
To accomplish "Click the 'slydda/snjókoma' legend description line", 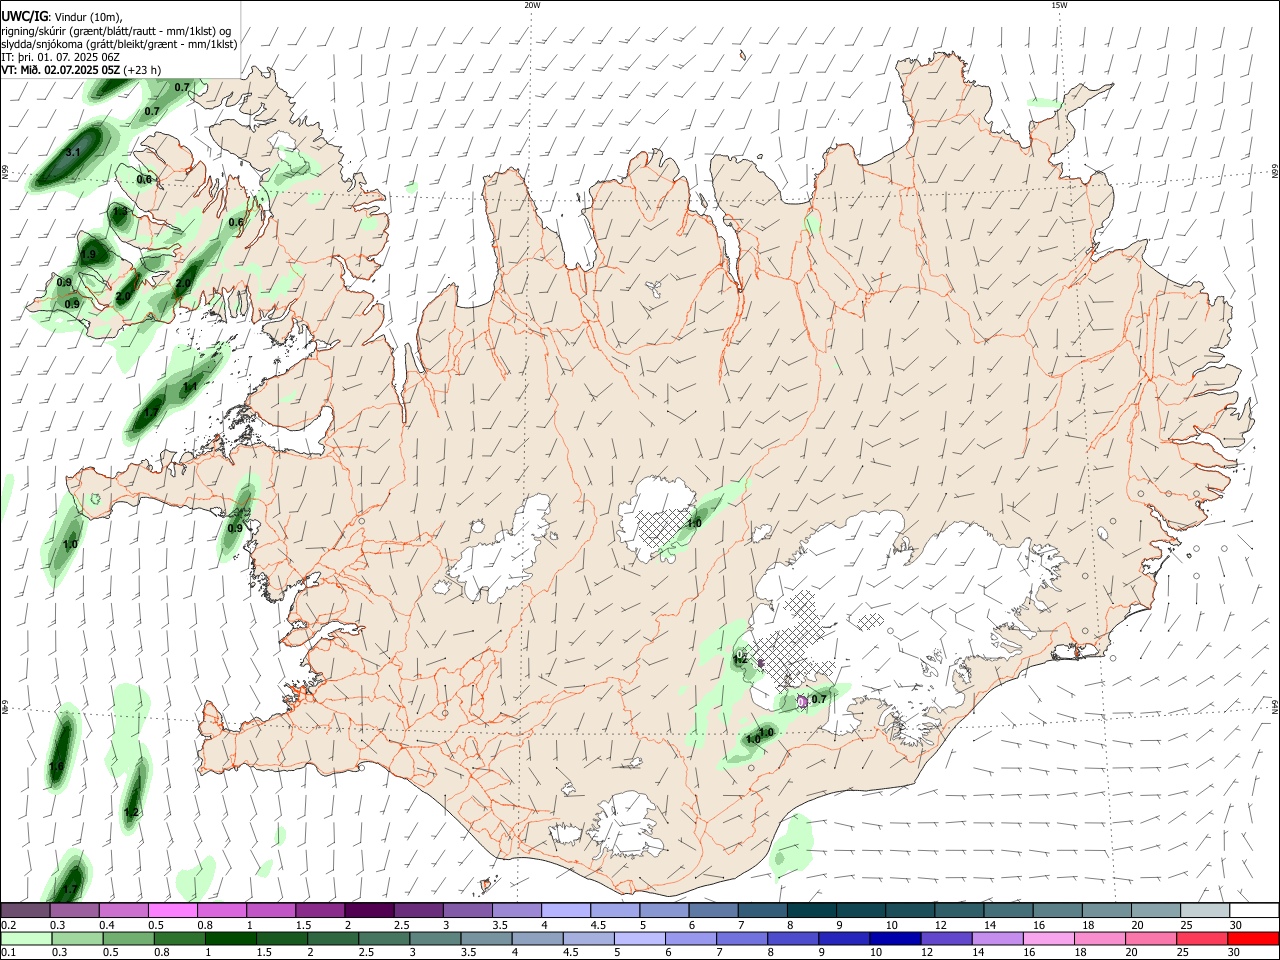I will pos(120,44).
